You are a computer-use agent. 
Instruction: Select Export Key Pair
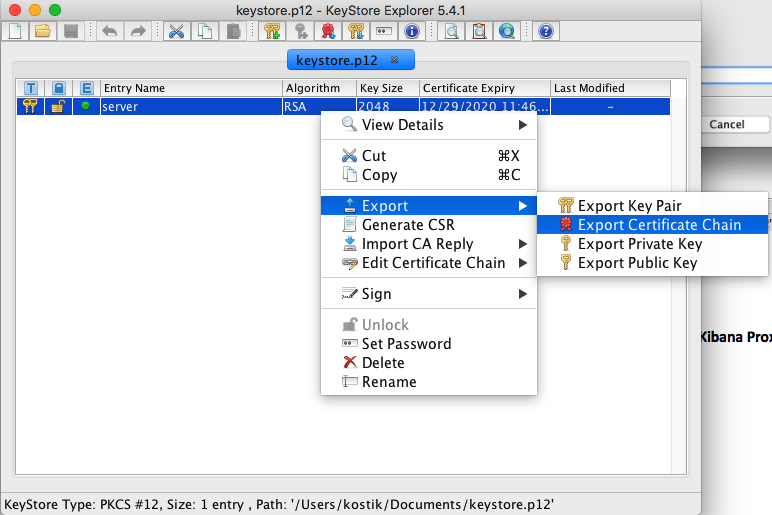pos(652,205)
